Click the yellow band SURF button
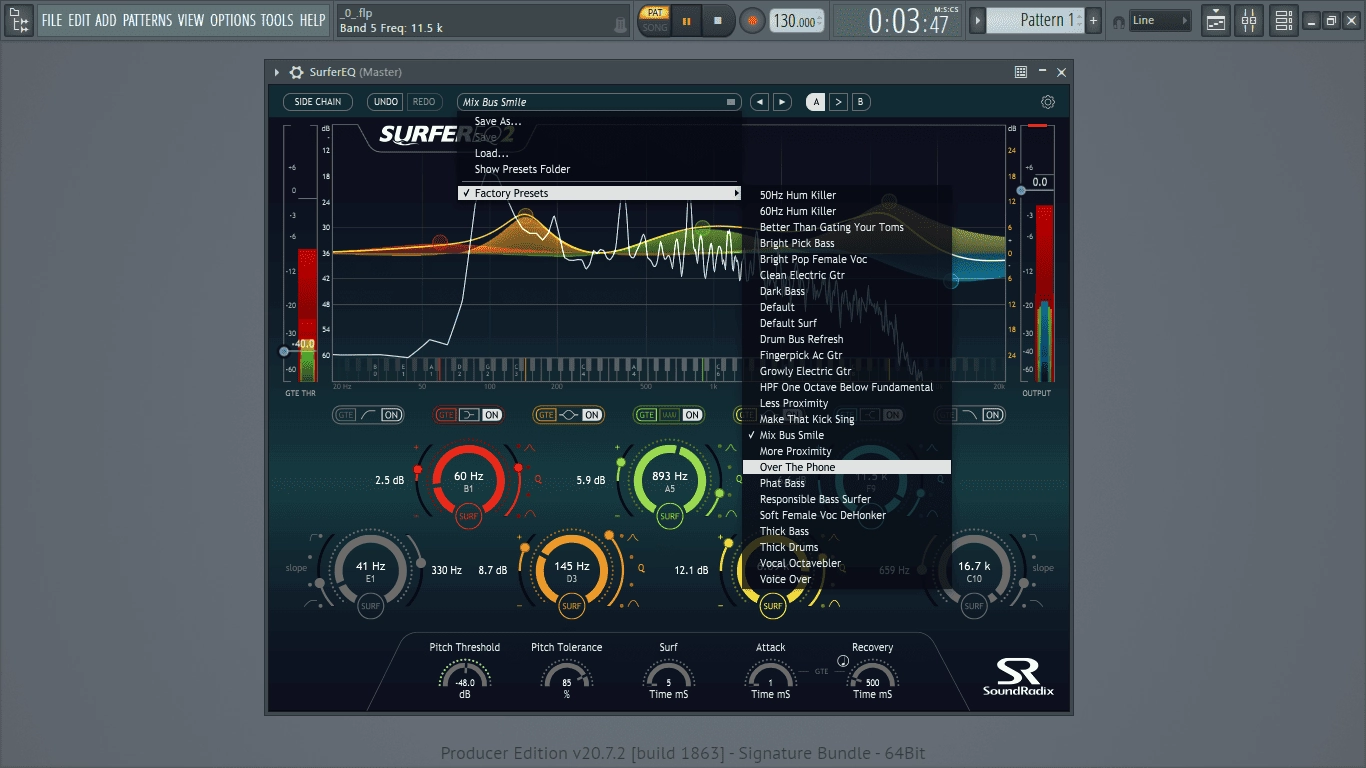The image size is (1366, 768). [x=772, y=606]
